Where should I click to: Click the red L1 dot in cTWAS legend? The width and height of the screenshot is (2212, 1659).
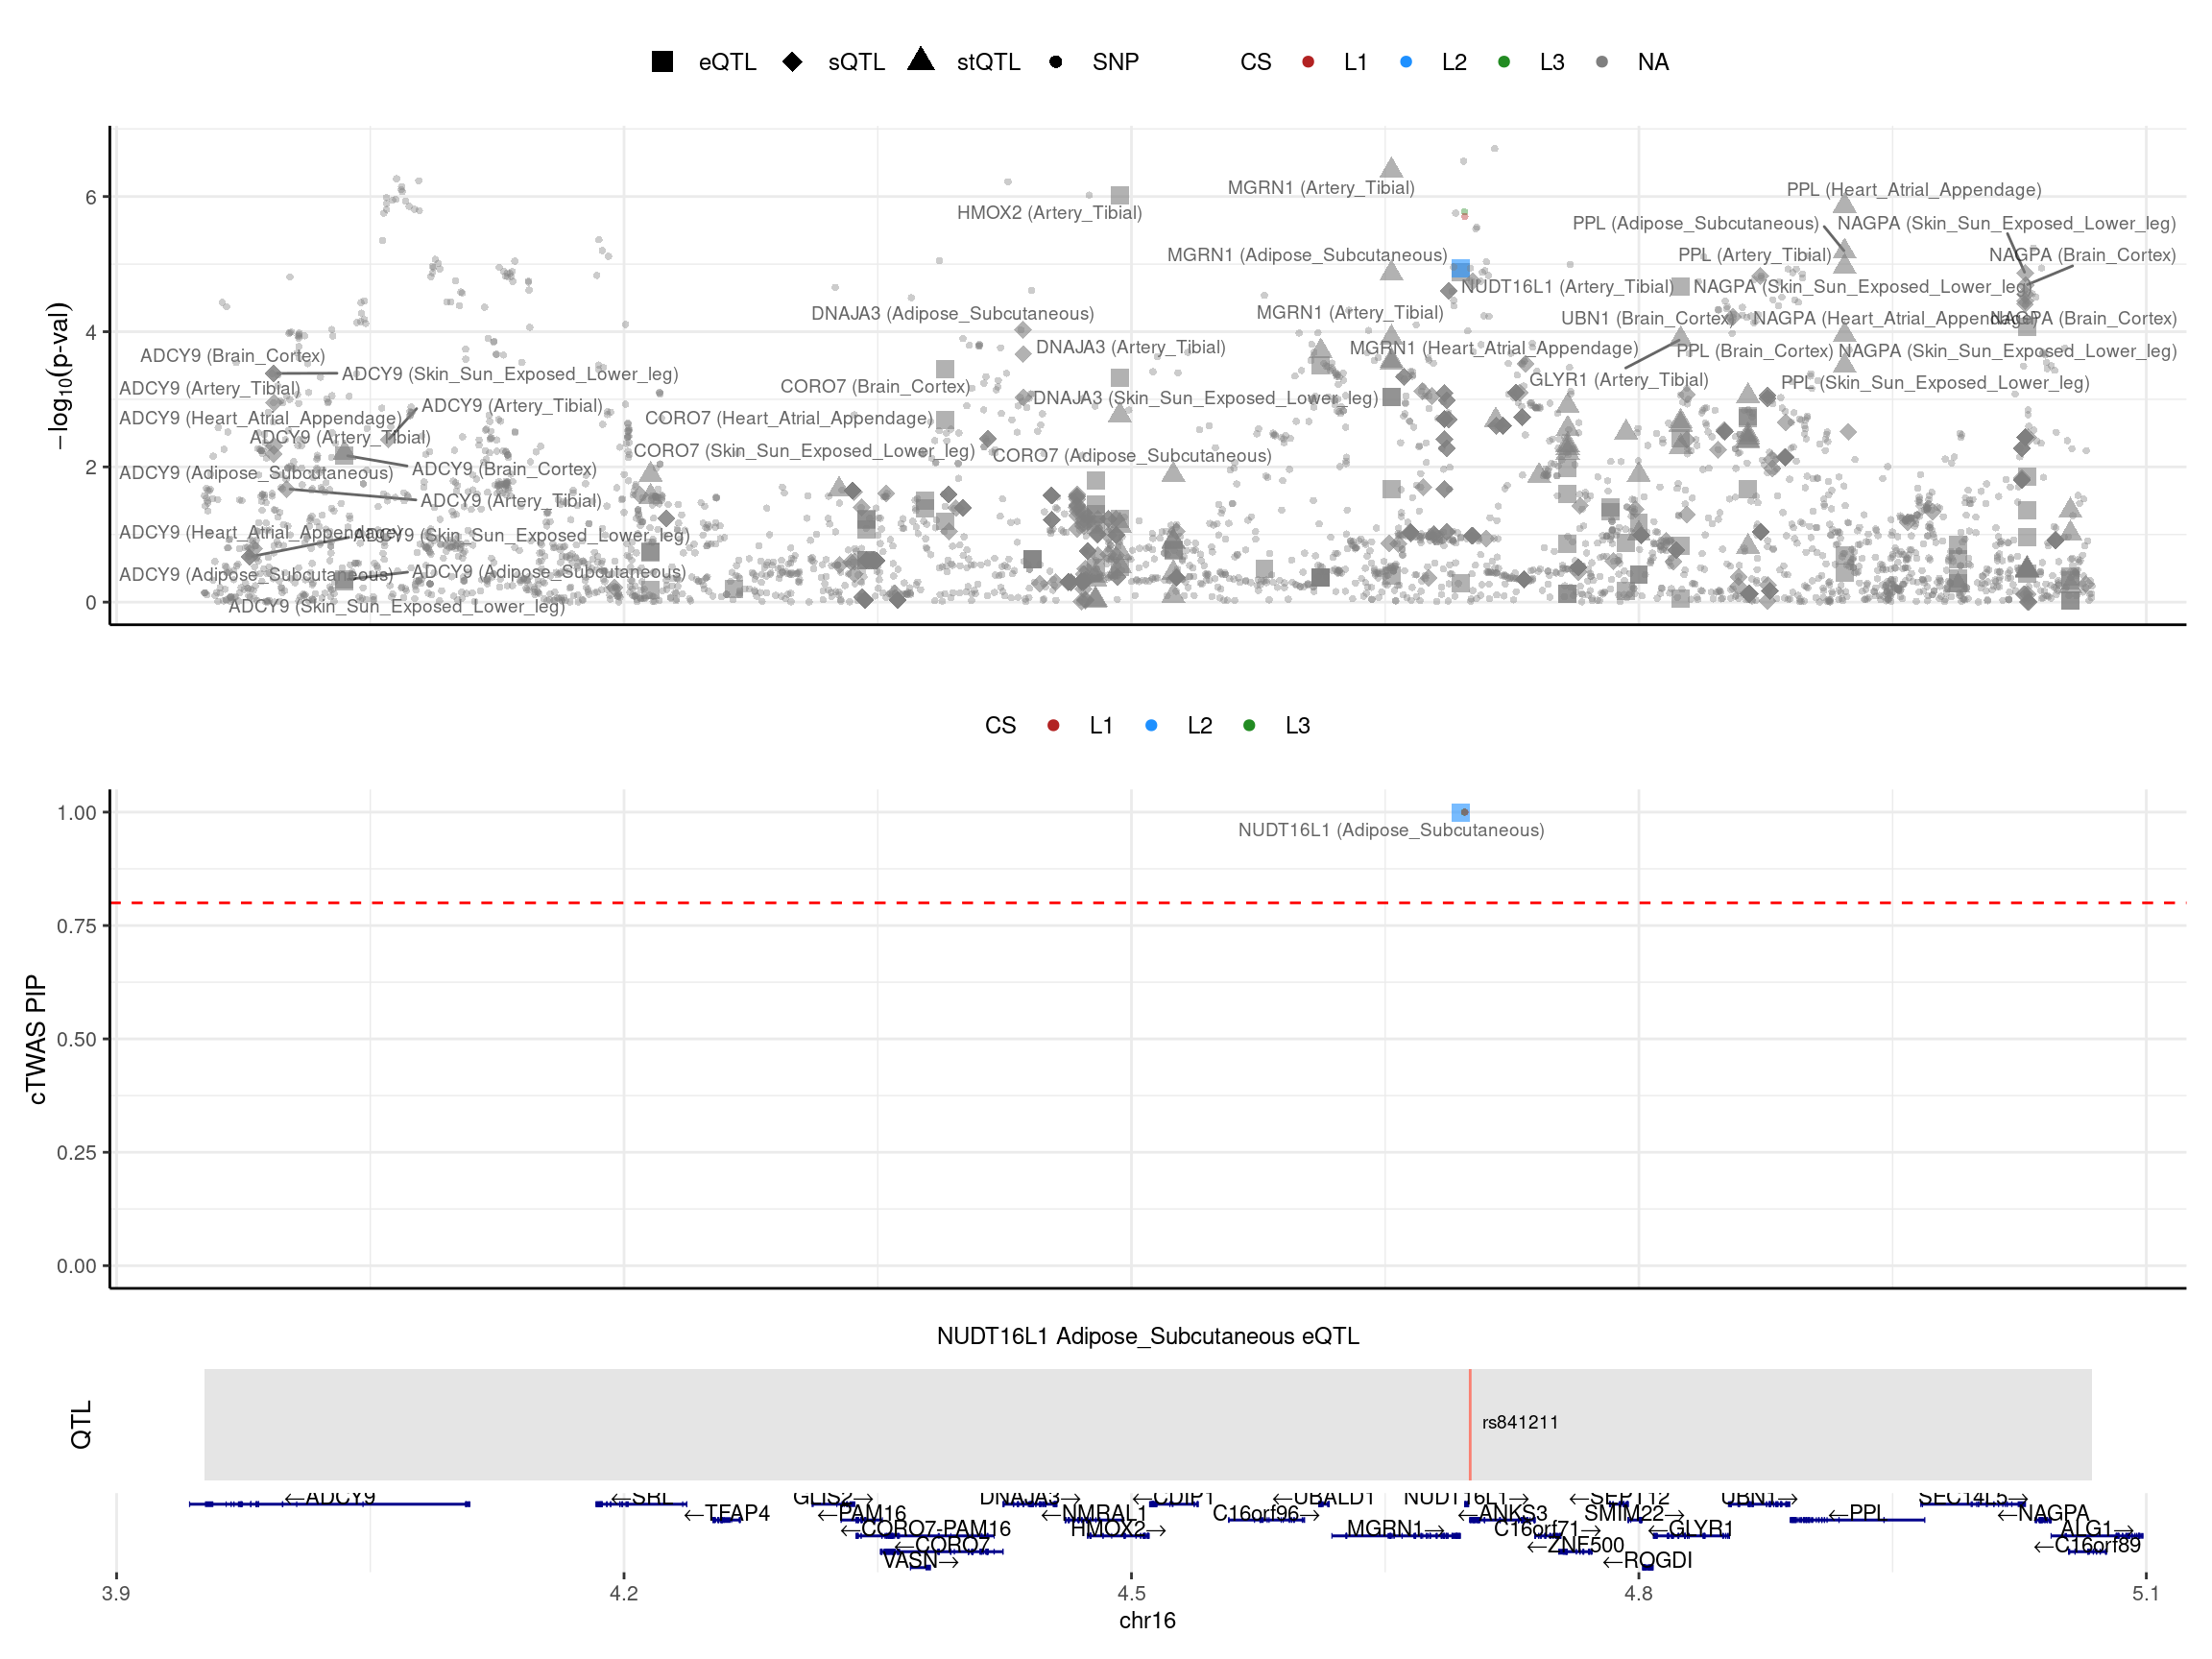1052,725
